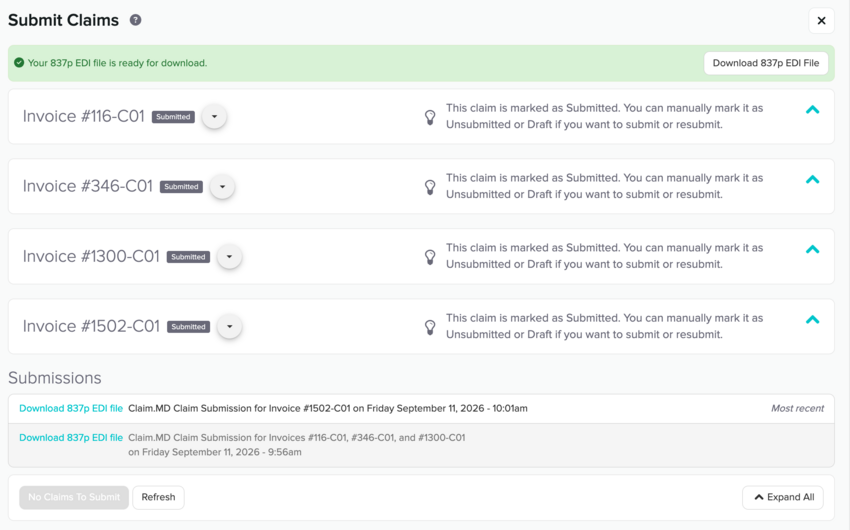Collapse the Invoice #1300-C01 panel with the chevron

[812, 249]
